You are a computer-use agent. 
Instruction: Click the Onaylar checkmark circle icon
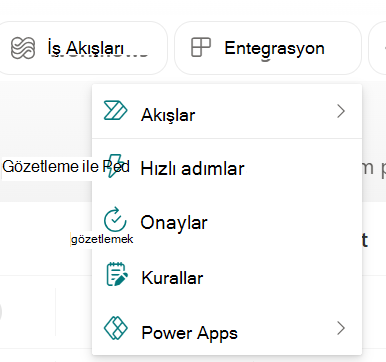[115, 219]
